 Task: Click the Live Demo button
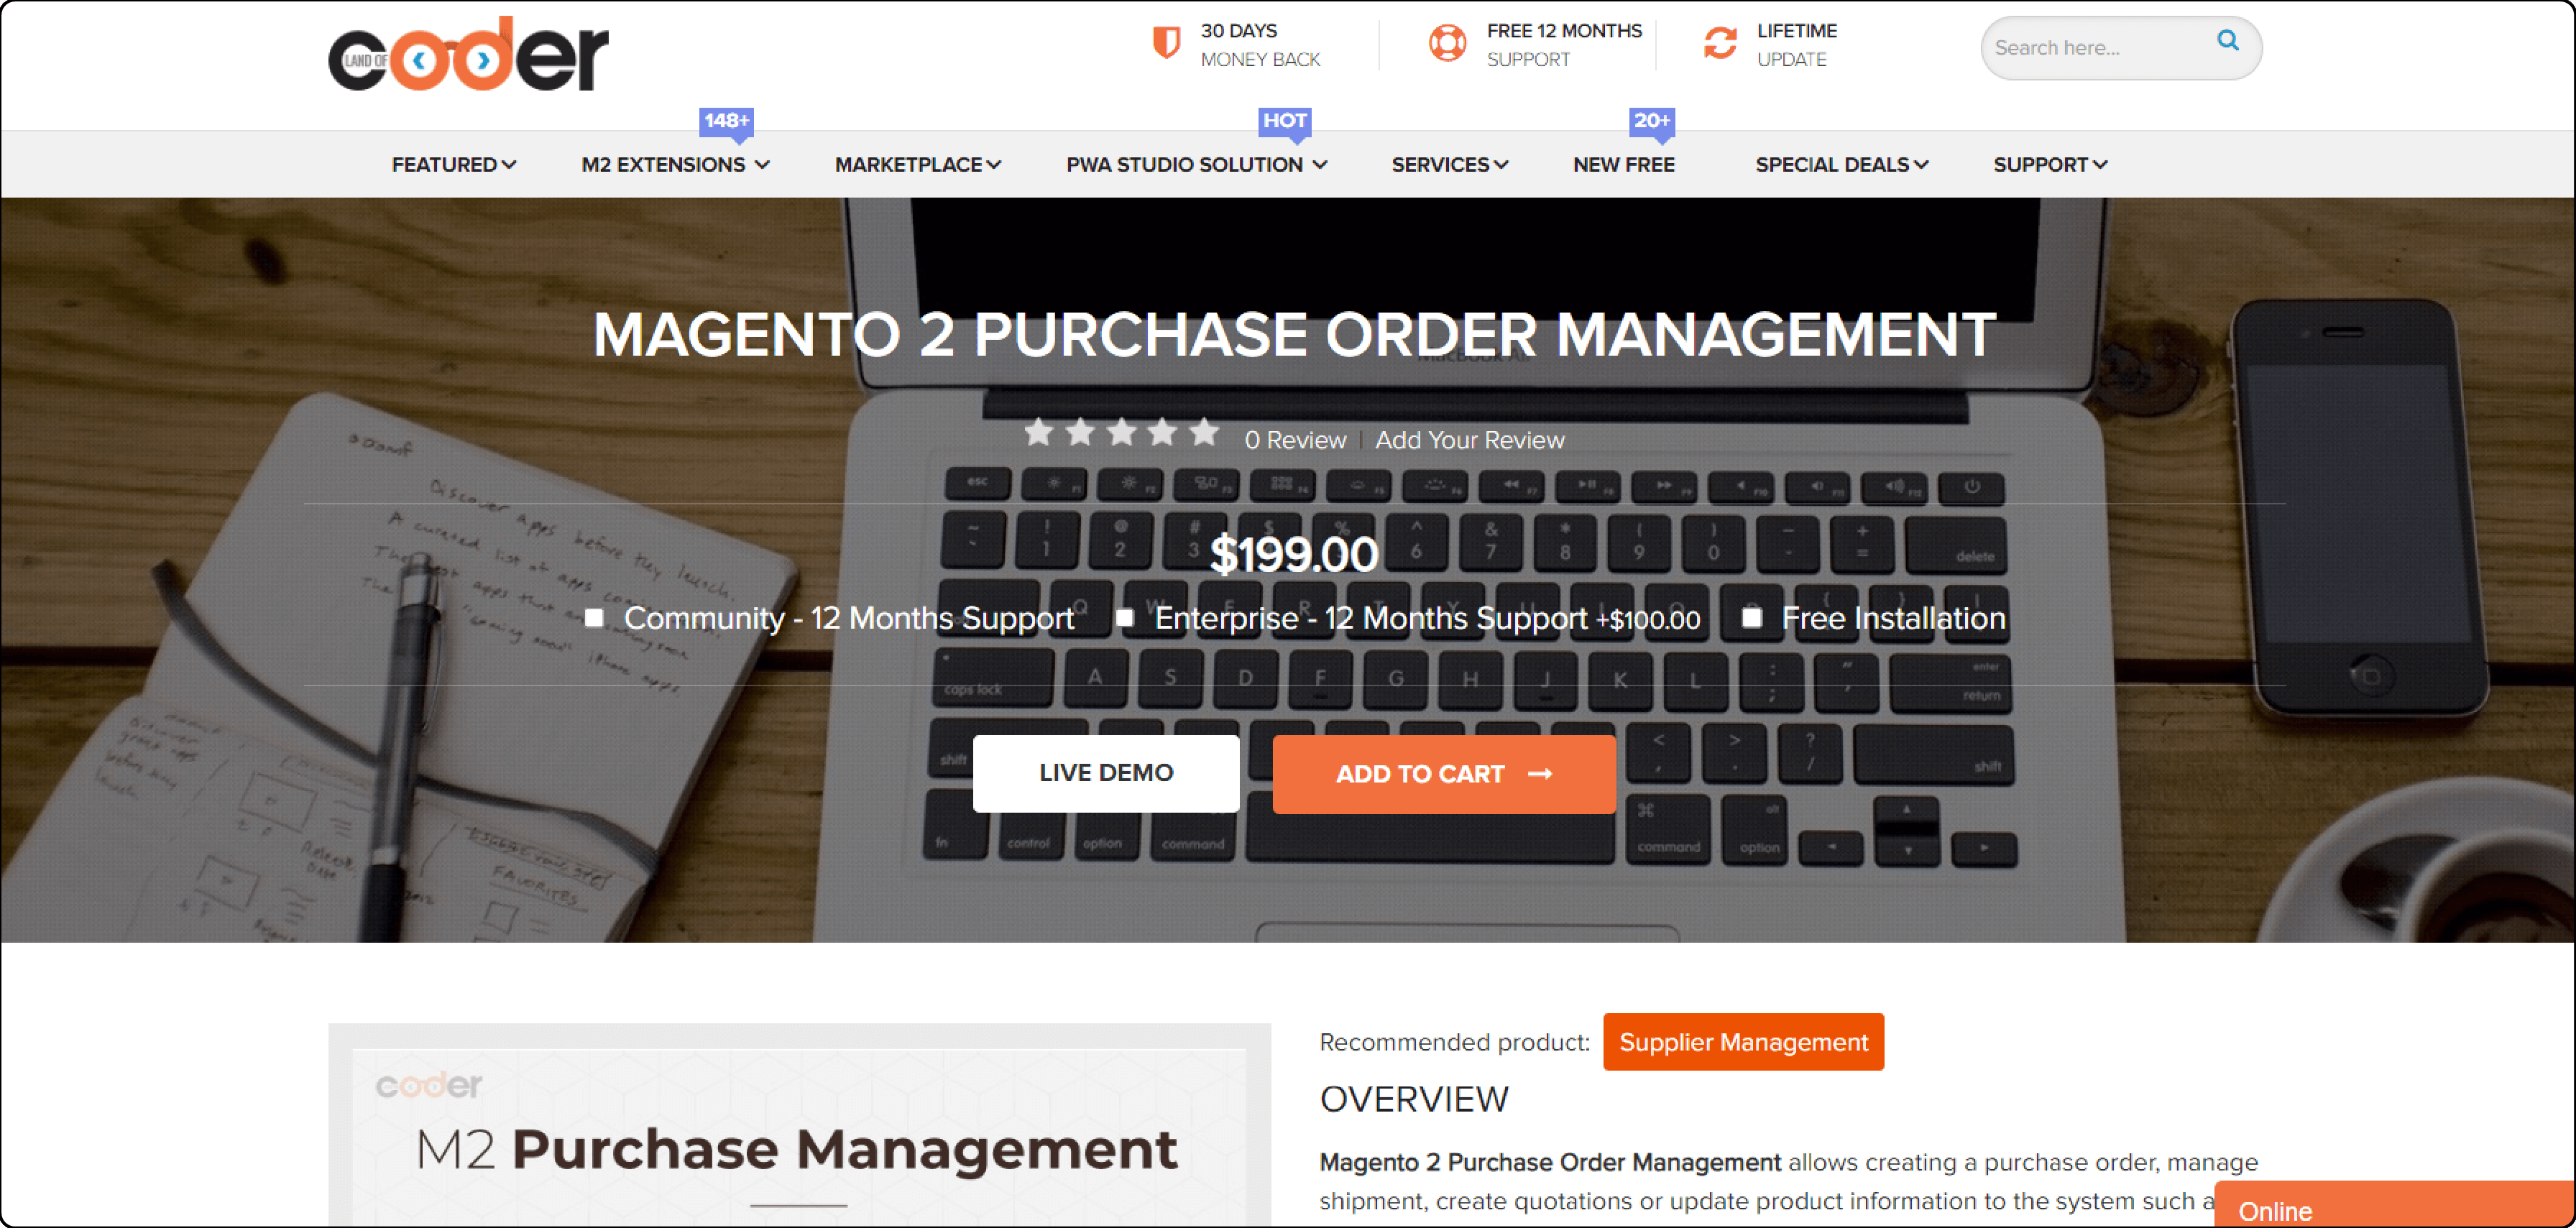click(1106, 774)
